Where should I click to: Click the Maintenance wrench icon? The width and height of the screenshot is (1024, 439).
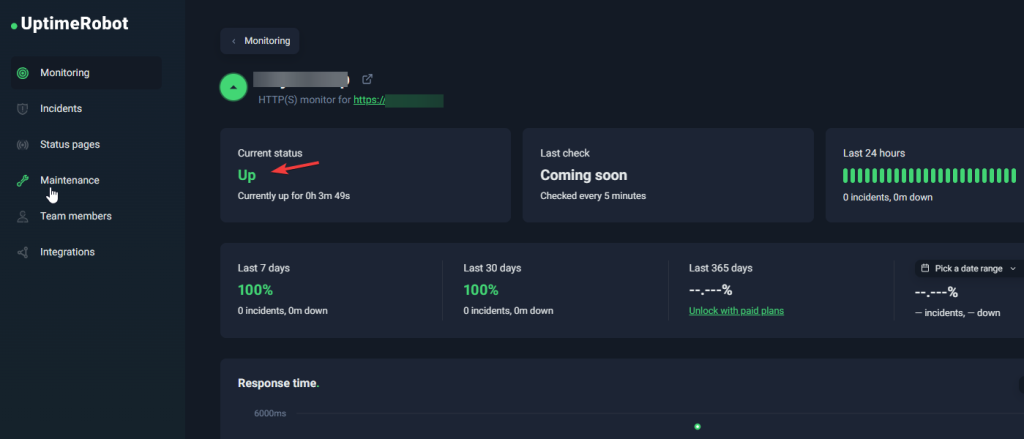(x=23, y=180)
